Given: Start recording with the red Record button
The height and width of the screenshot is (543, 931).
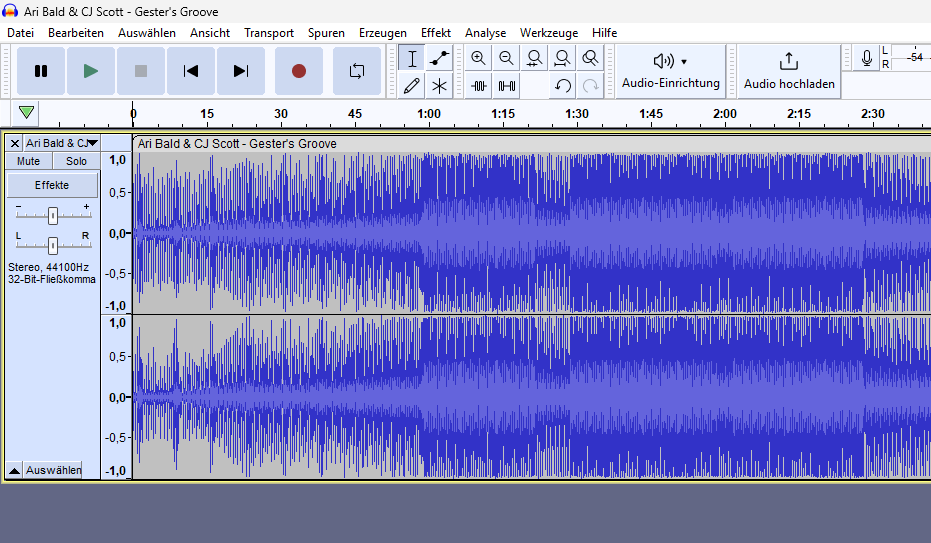Looking at the screenshot, I should [x=299, y=71].
